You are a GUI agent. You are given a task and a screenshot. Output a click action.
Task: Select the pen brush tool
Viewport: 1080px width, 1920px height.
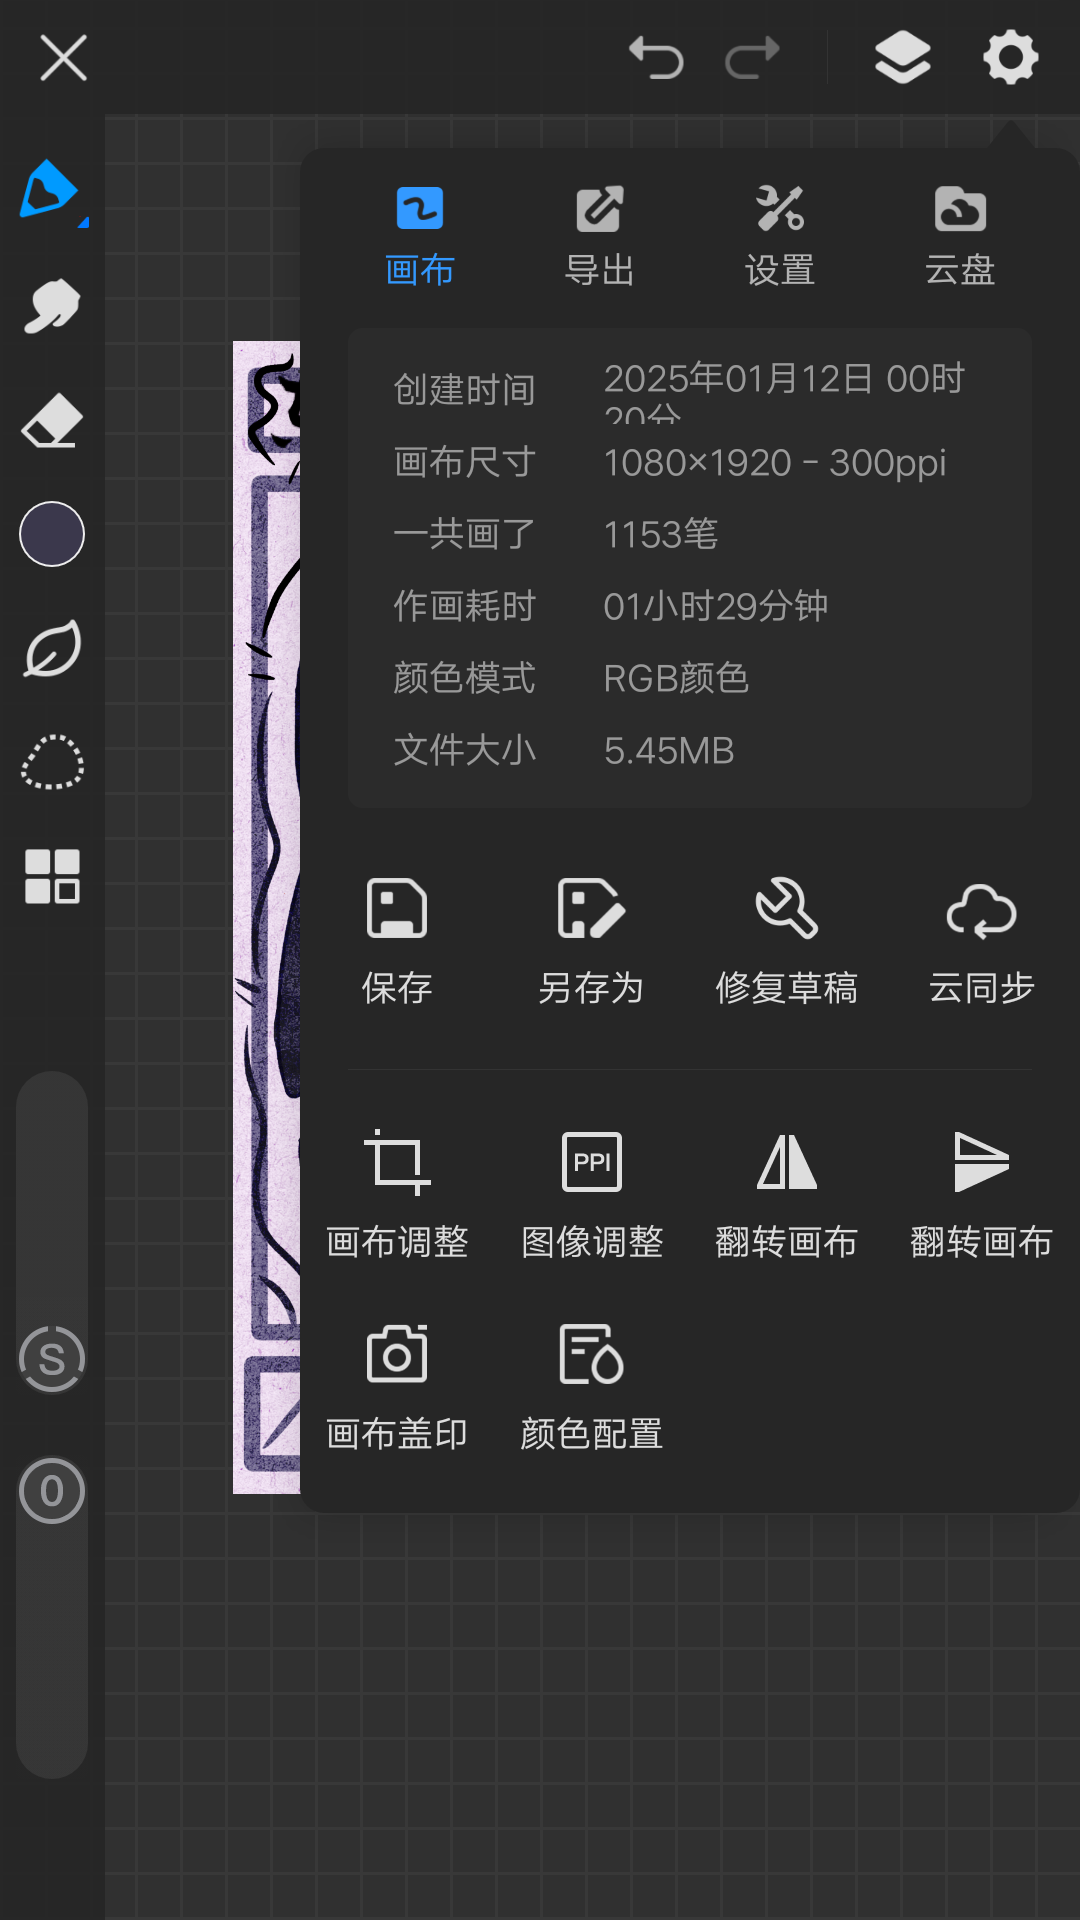tap(52, 190)
